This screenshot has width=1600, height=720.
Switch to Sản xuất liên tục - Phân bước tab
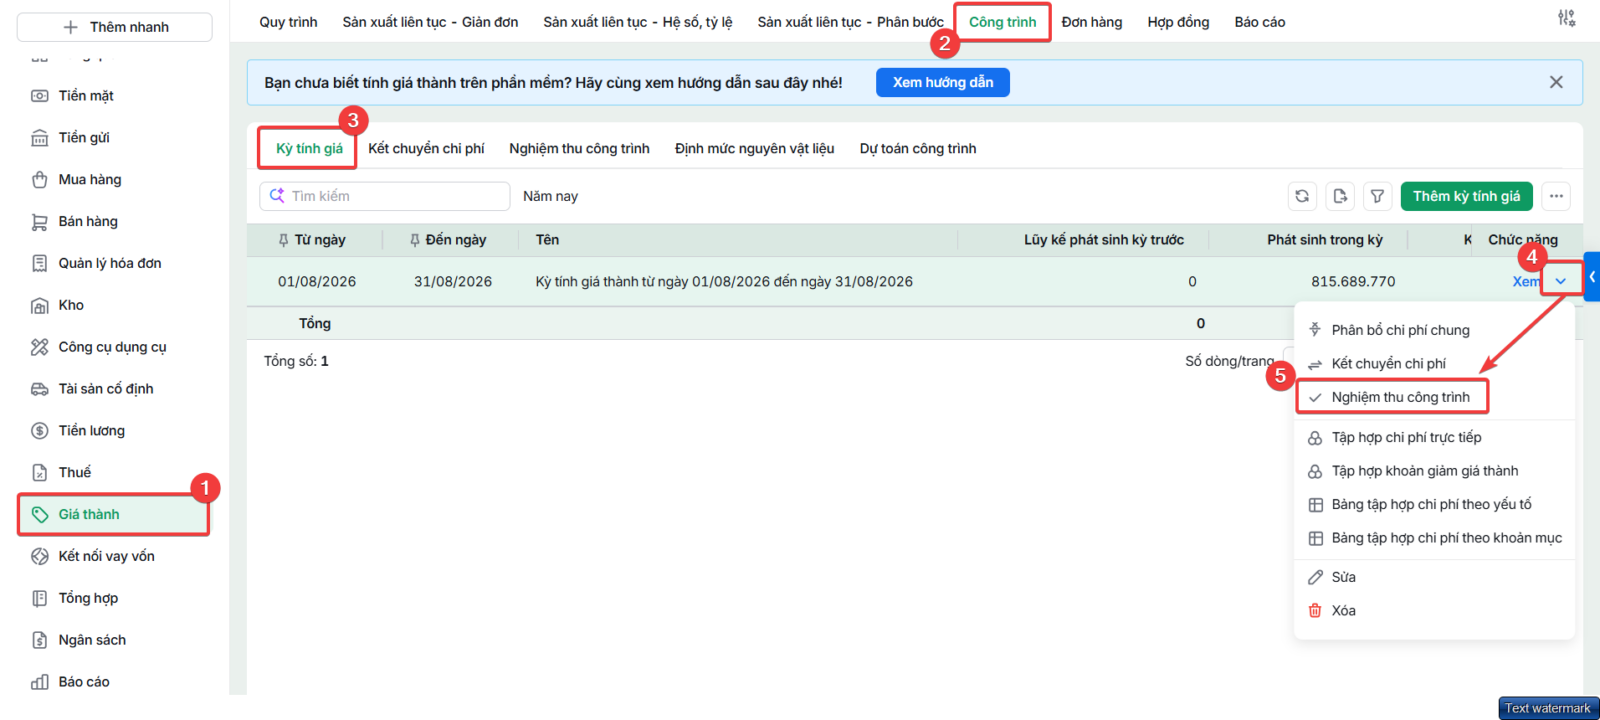point(850,22)
